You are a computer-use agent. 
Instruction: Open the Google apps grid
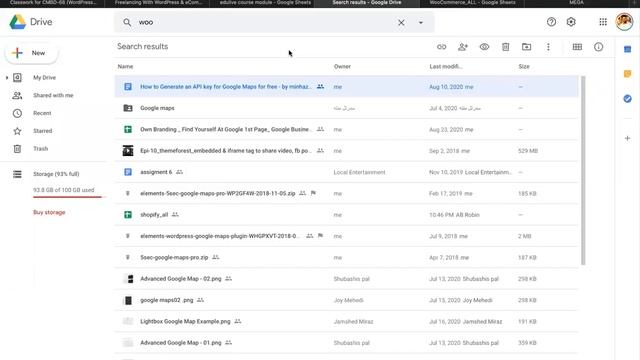(603, 22)
